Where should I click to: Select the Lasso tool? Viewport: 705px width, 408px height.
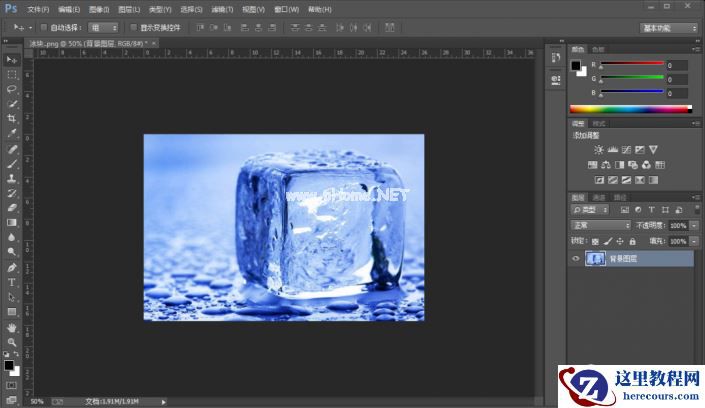(x=12, y=89)
